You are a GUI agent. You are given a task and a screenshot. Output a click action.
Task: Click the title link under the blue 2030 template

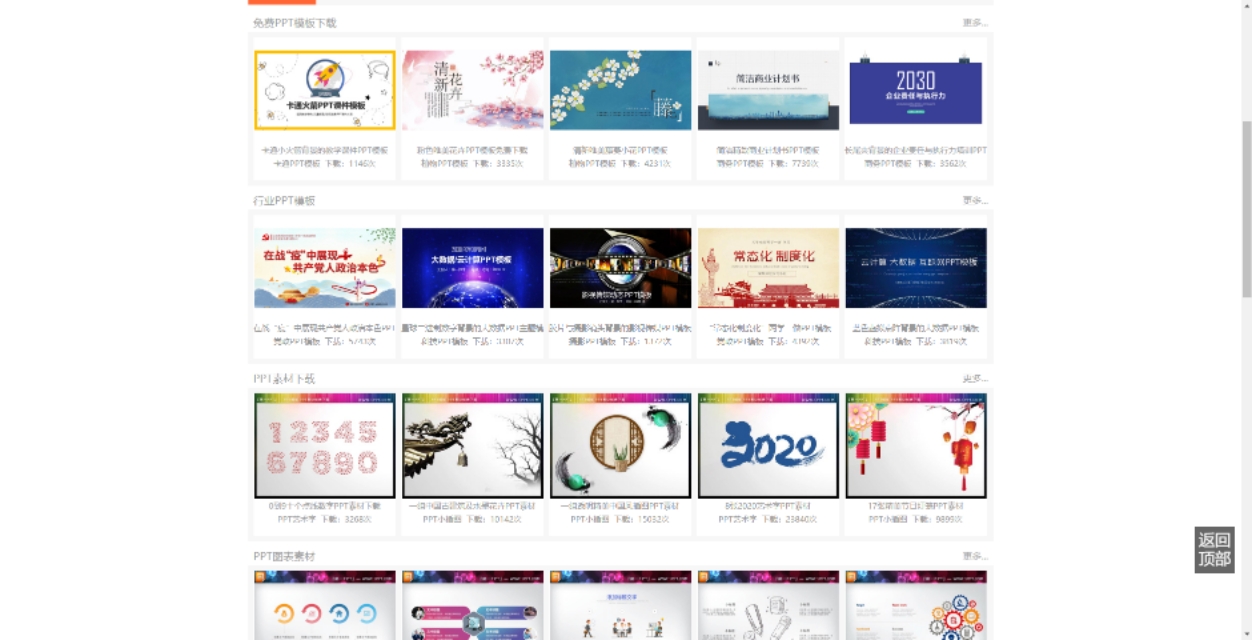click(x=916, y=150)
